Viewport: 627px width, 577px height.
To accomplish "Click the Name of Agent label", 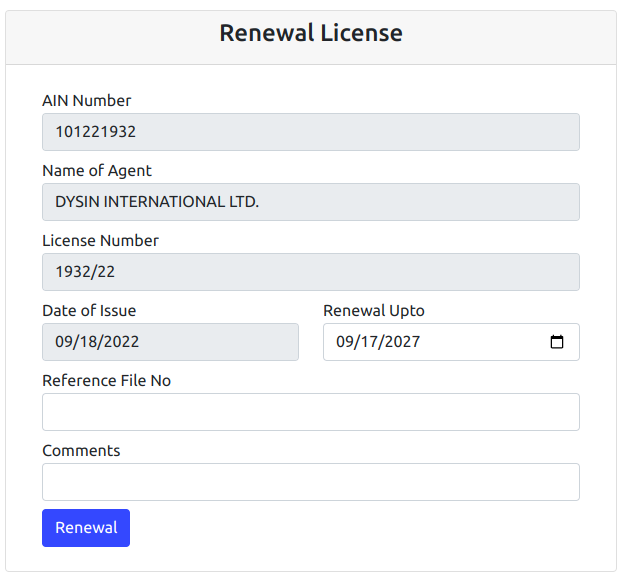I will (97, 171).
